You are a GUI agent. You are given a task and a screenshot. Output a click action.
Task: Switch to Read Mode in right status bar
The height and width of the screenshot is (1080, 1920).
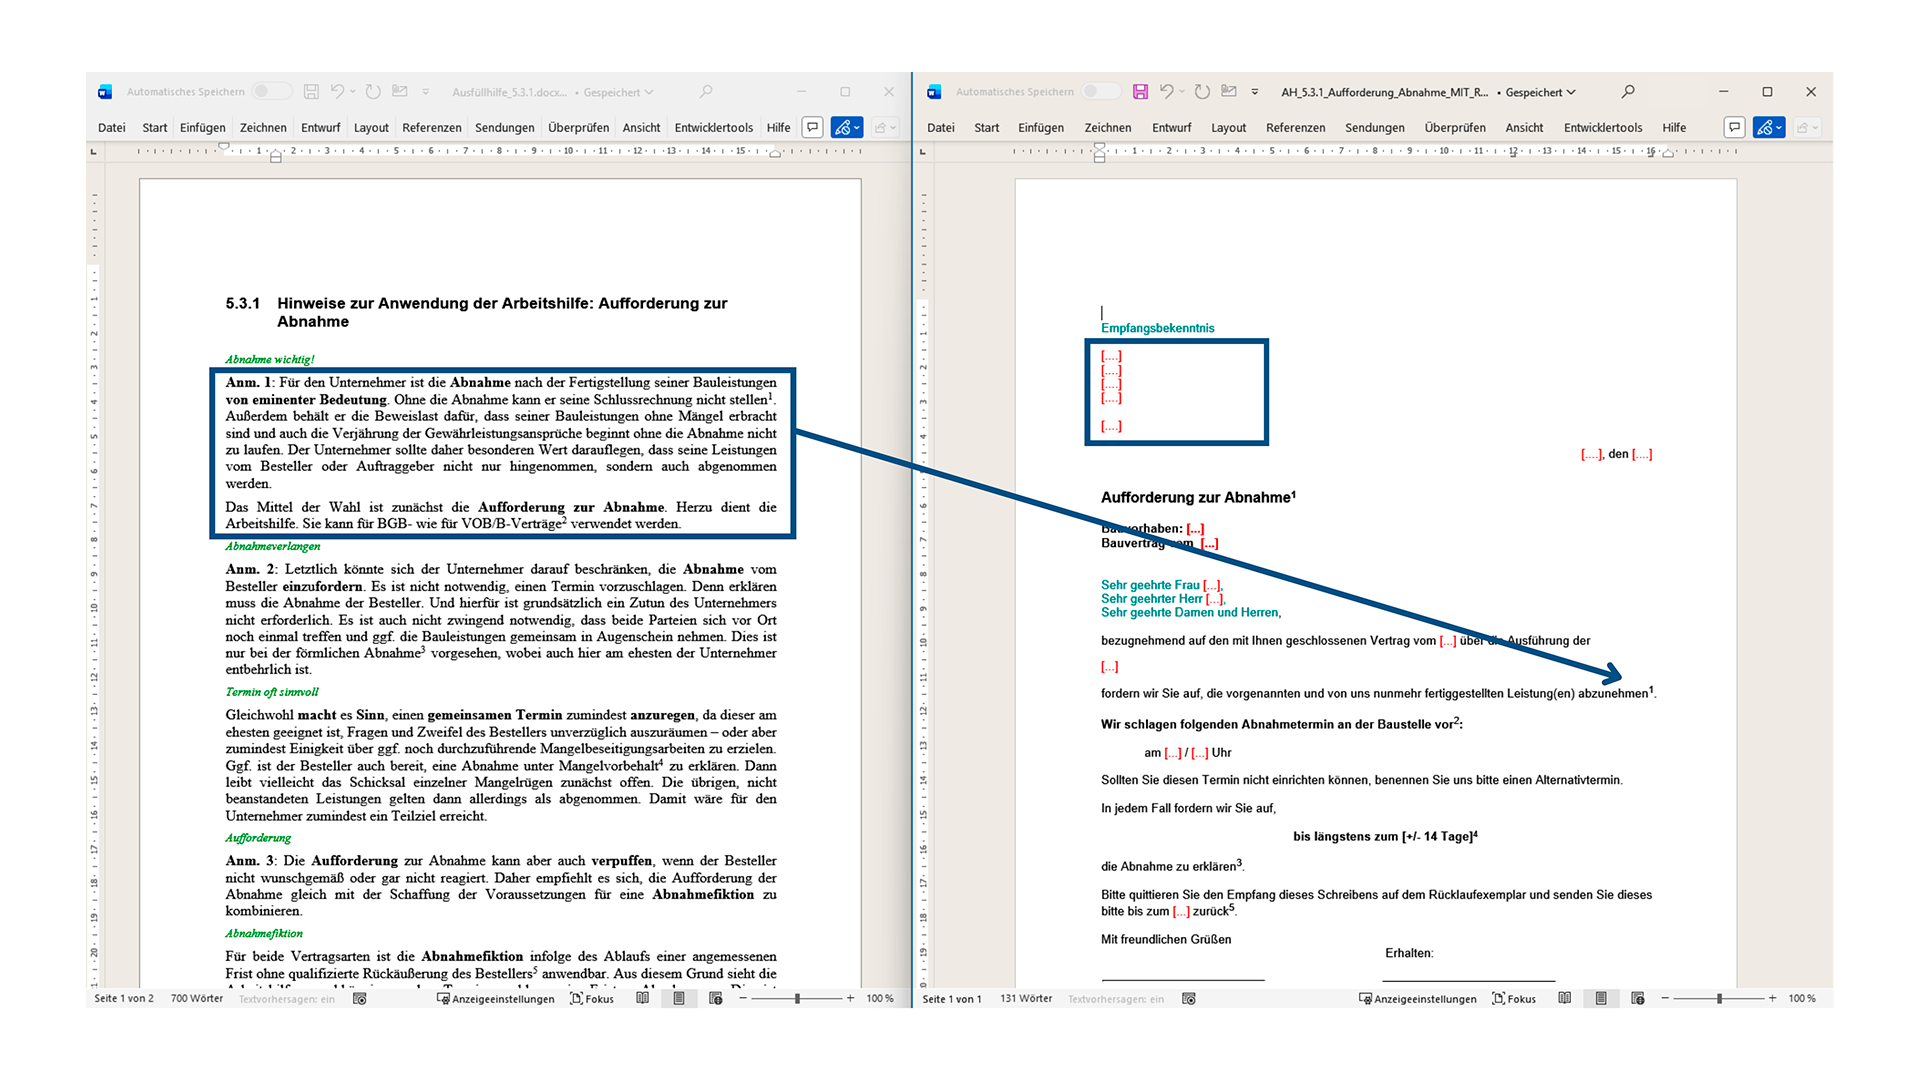tap(1565, 999)
